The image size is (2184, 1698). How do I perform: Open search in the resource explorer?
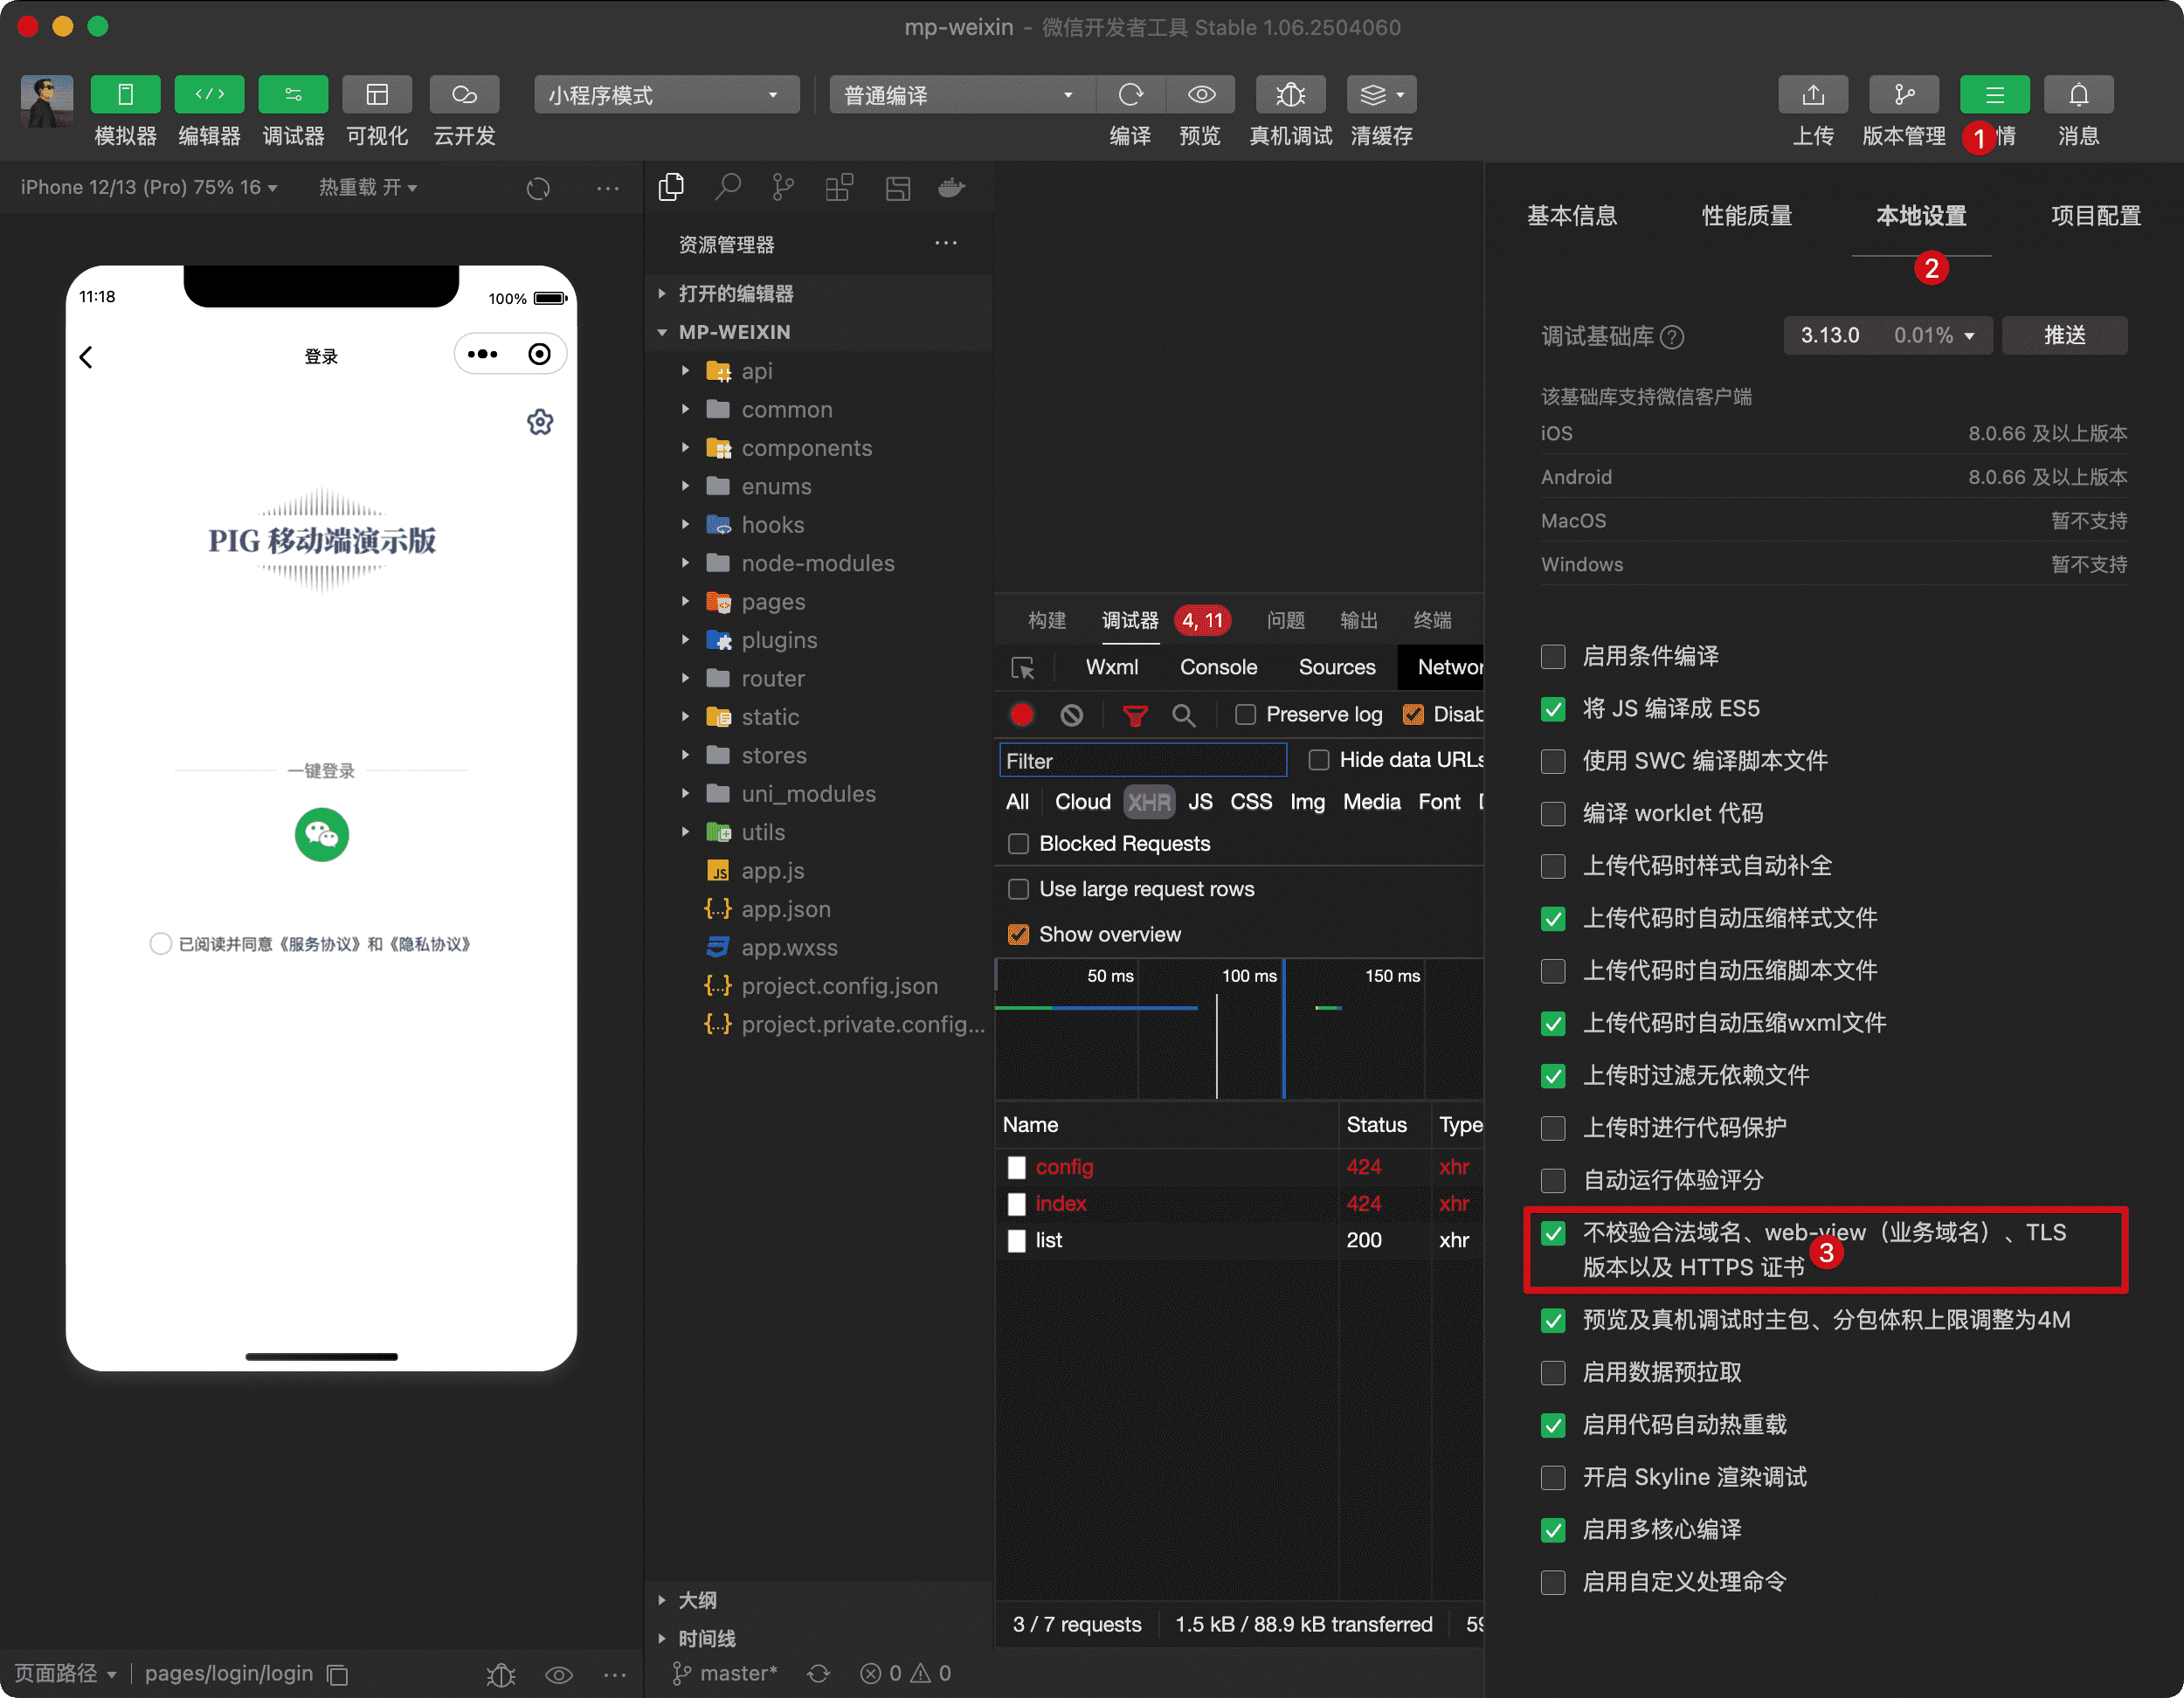728,187
